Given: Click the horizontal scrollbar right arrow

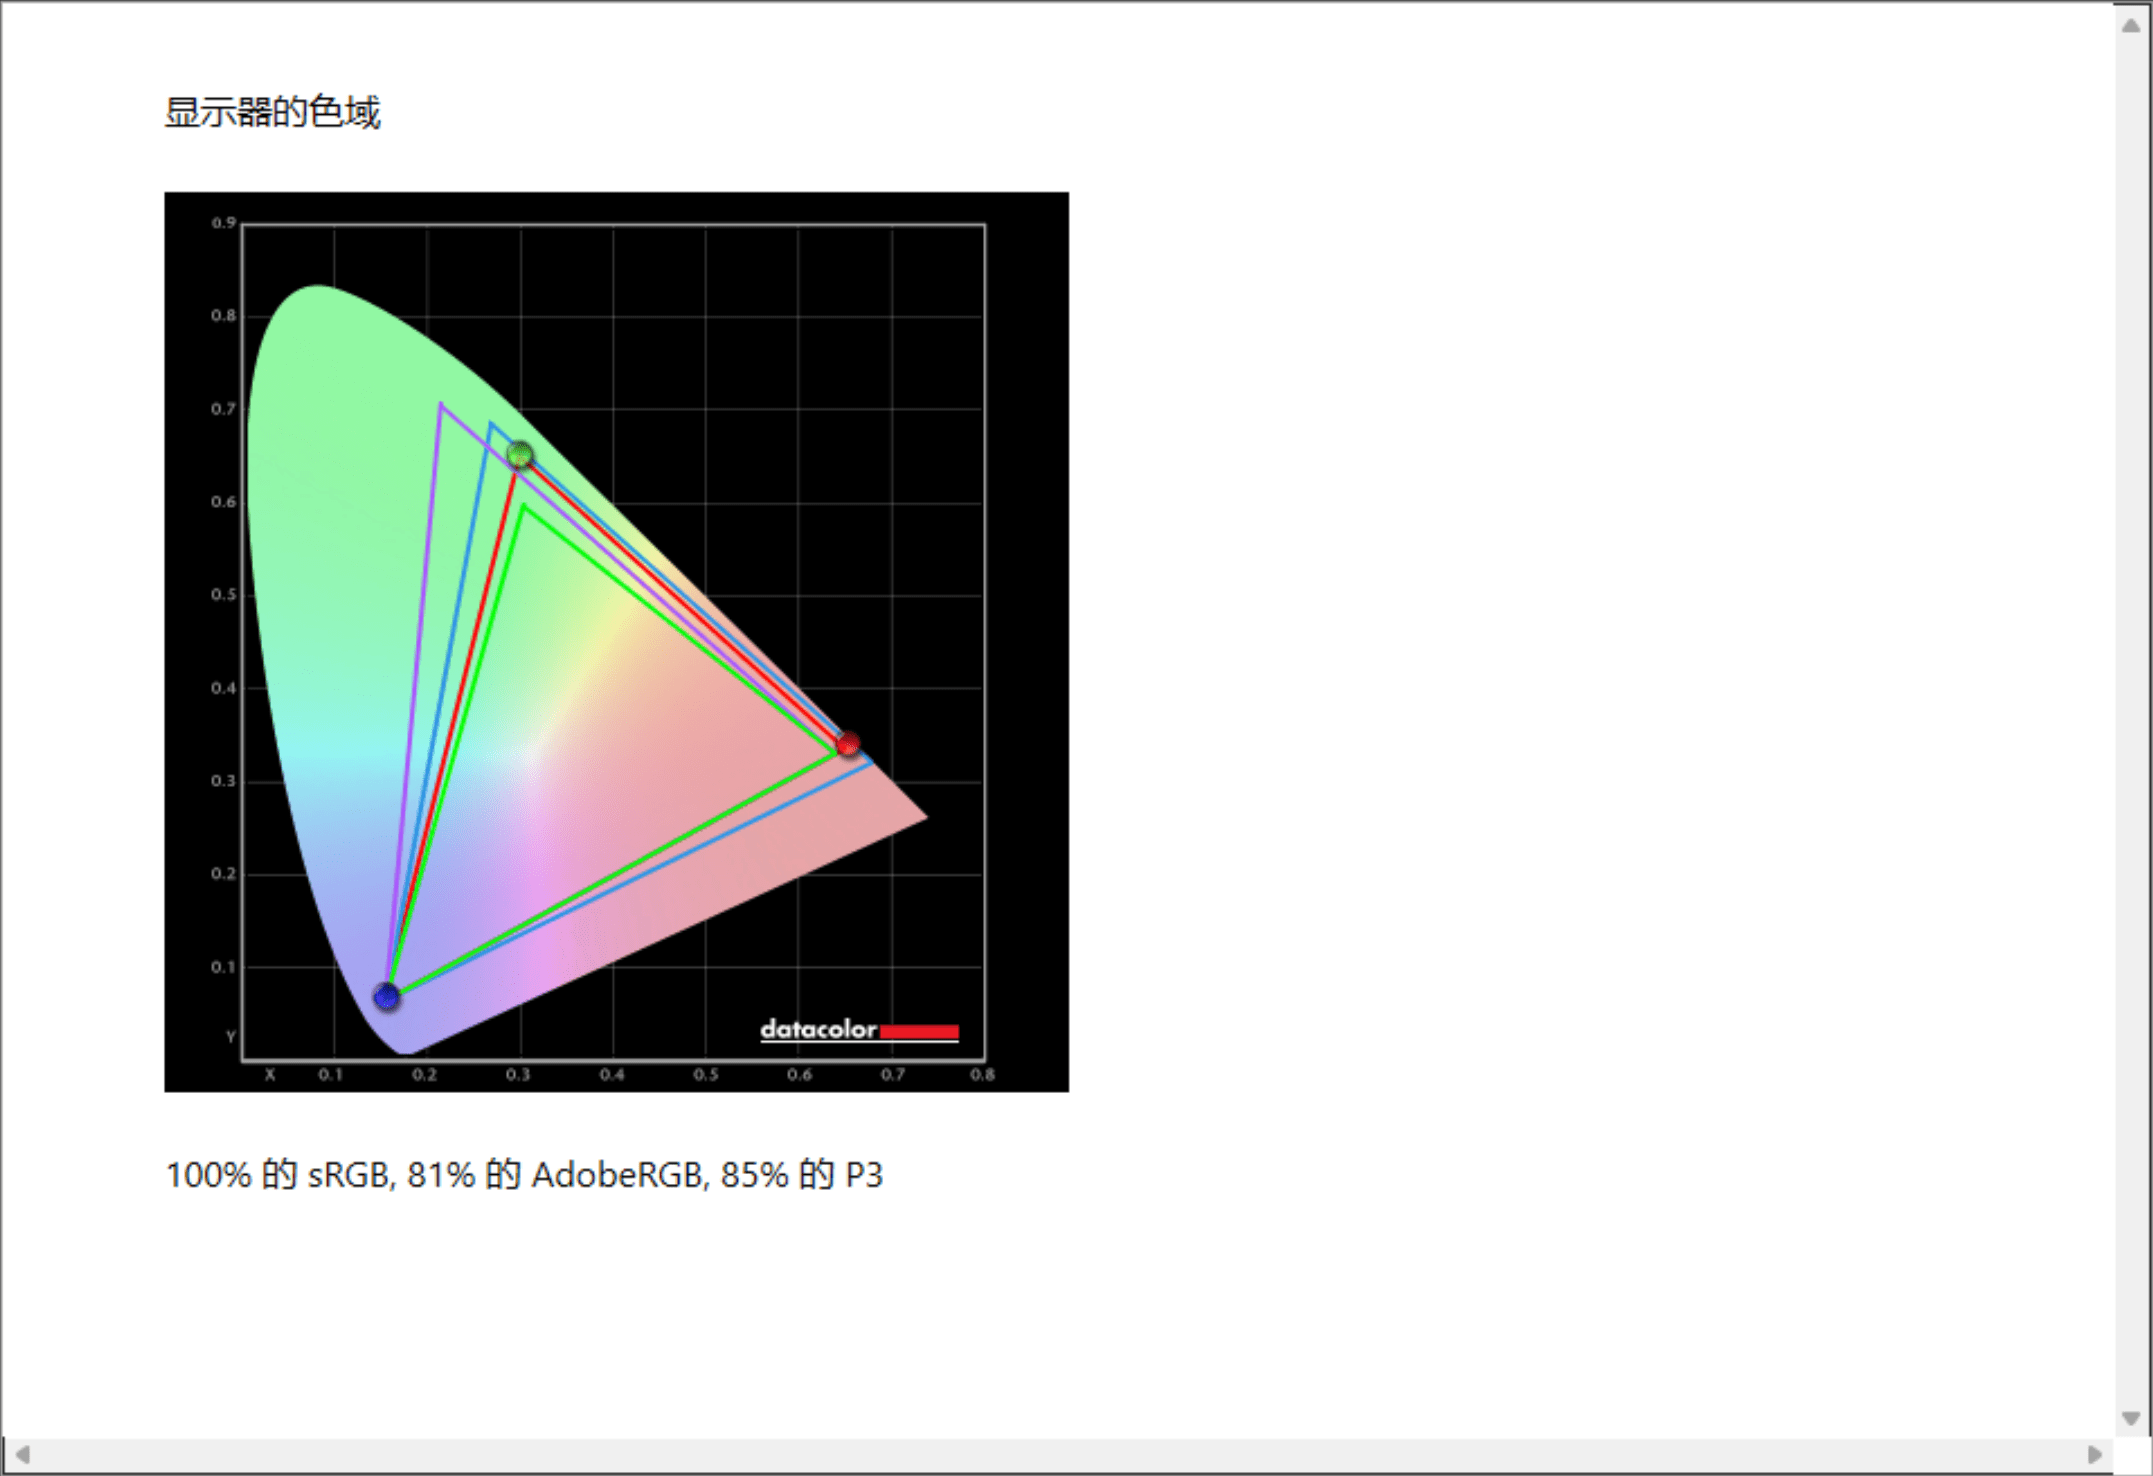Looking at the screenshot, I should pyautogui.click(x=2094, y=1454).
